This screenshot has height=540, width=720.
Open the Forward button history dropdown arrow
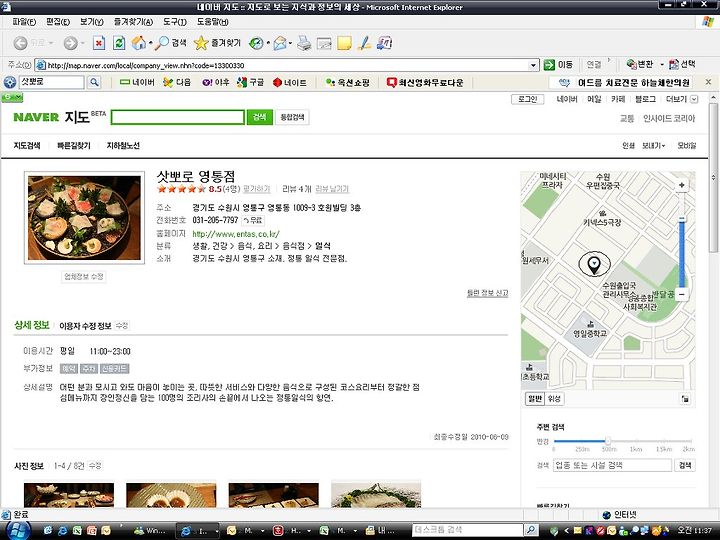(x=83, y=43)
